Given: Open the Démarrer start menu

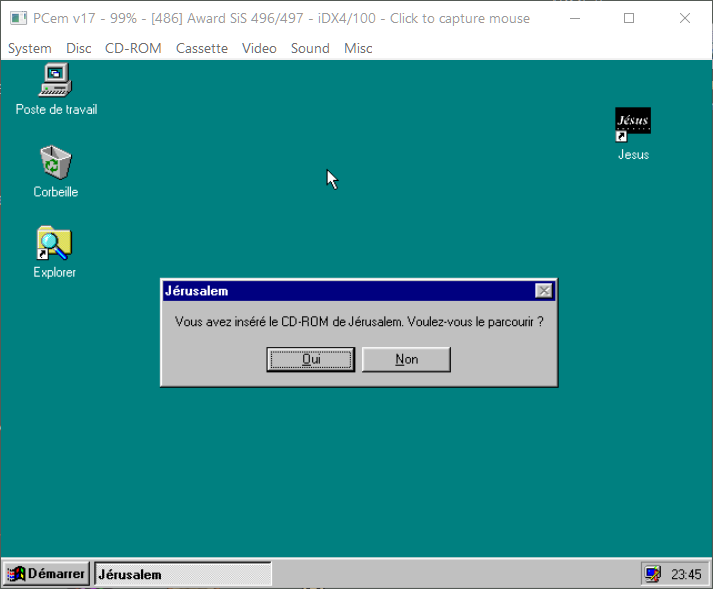Looking at the screenshot, I should click(46, 574).
